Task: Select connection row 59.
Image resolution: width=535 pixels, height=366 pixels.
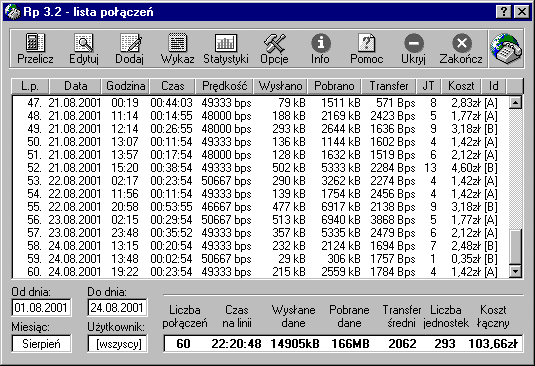Action: click(260, 259)
